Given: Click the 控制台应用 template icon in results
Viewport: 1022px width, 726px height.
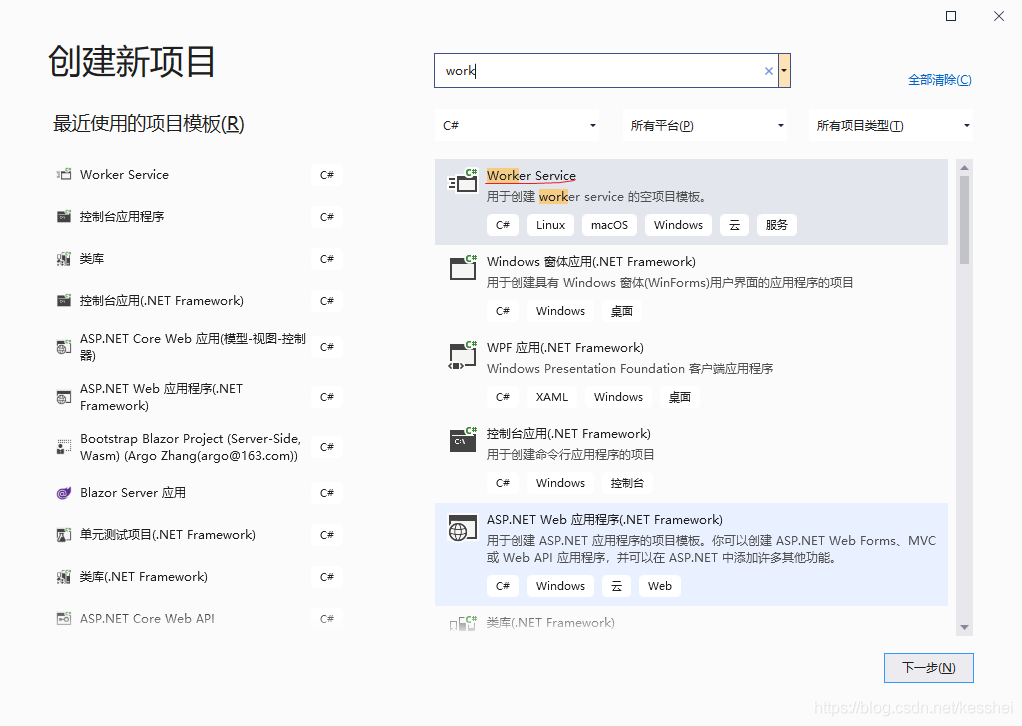Looking at the screenshot, I should click(463, 440).
